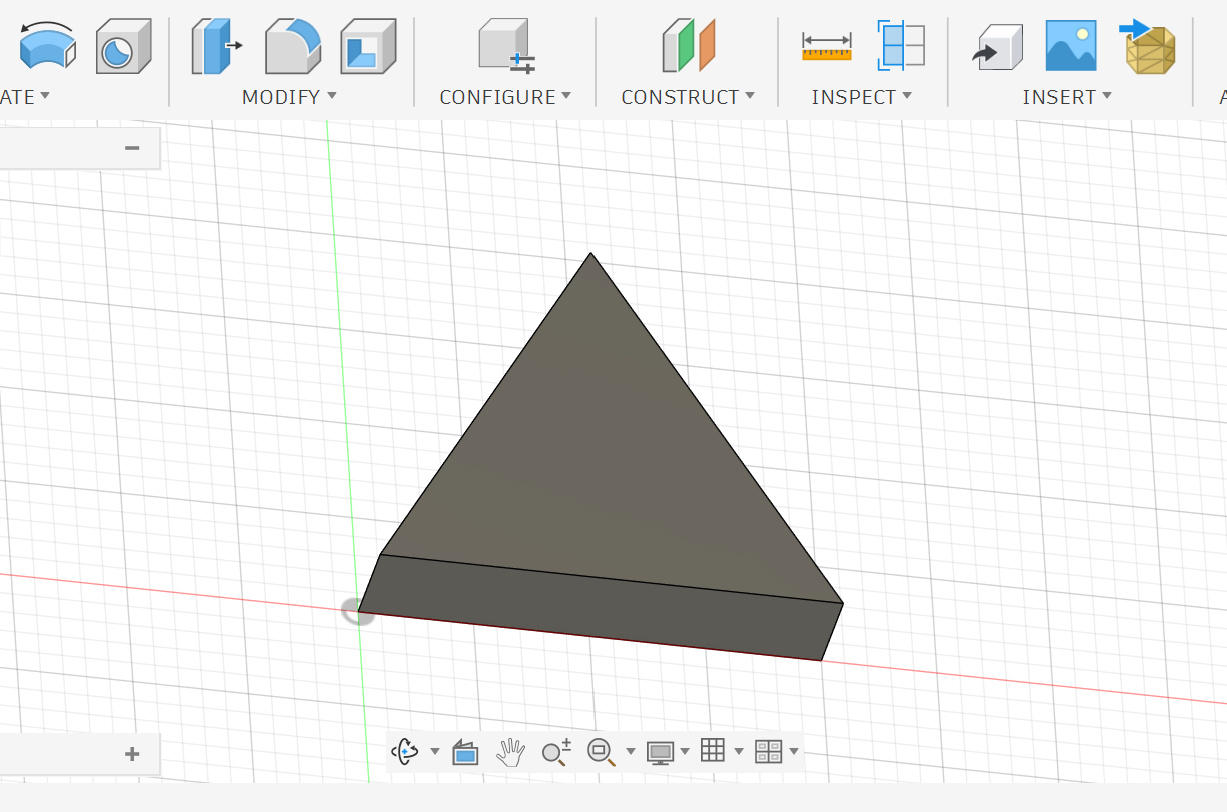Open the INSERT dropdown menu

pos(1067,97)
